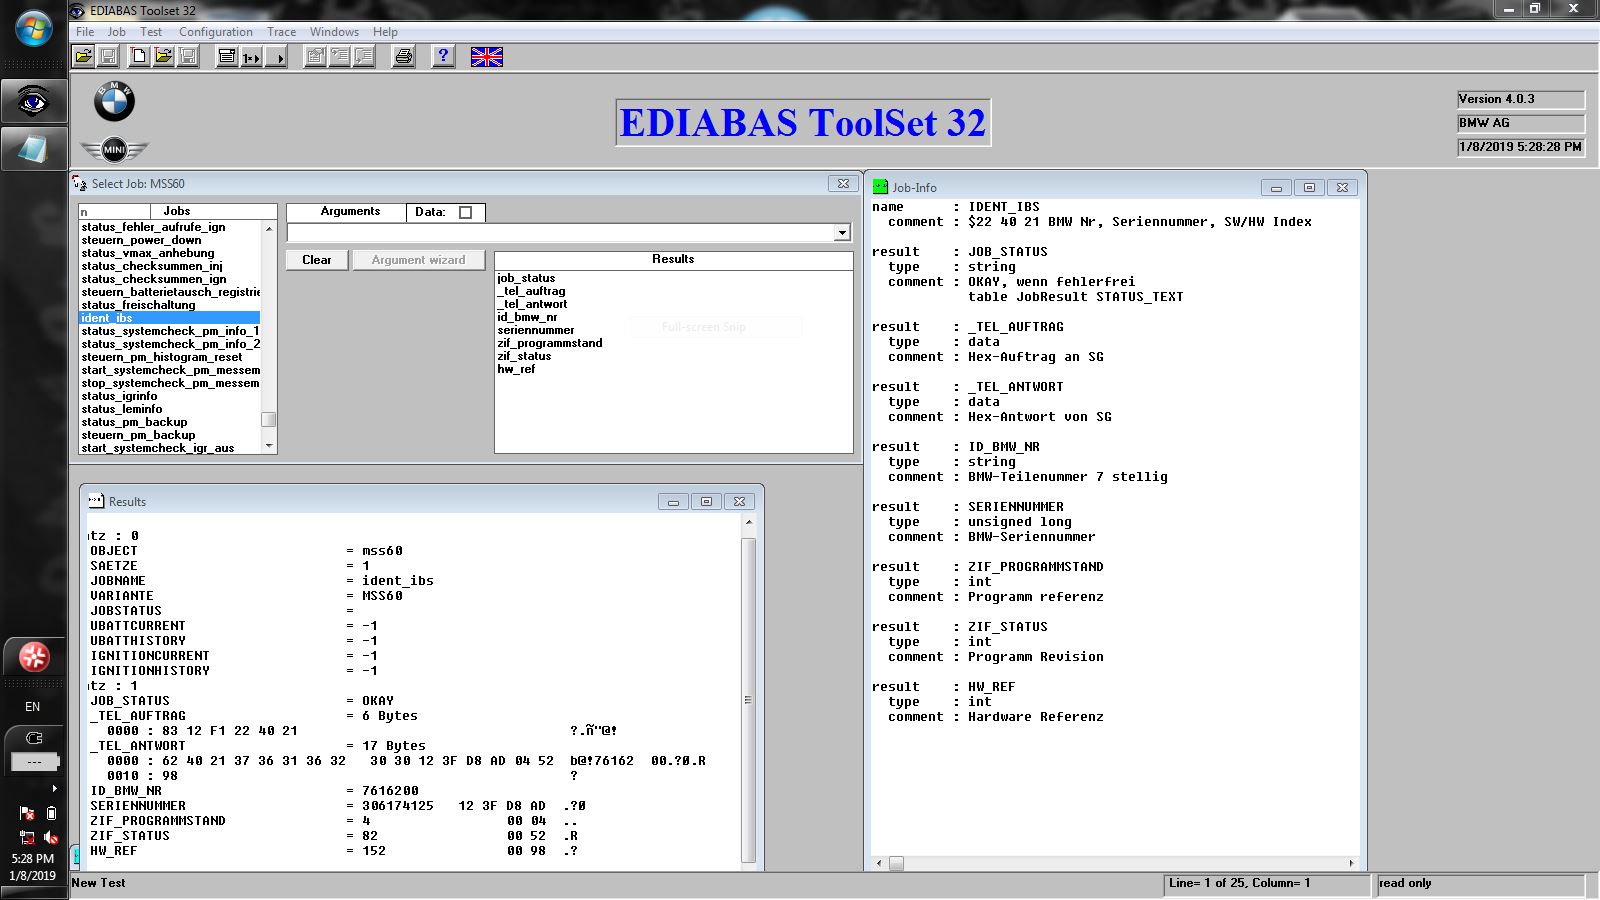Viewport: 1600px width, 900px height.
Task: Select result job_status
Action: coord(526,278)
